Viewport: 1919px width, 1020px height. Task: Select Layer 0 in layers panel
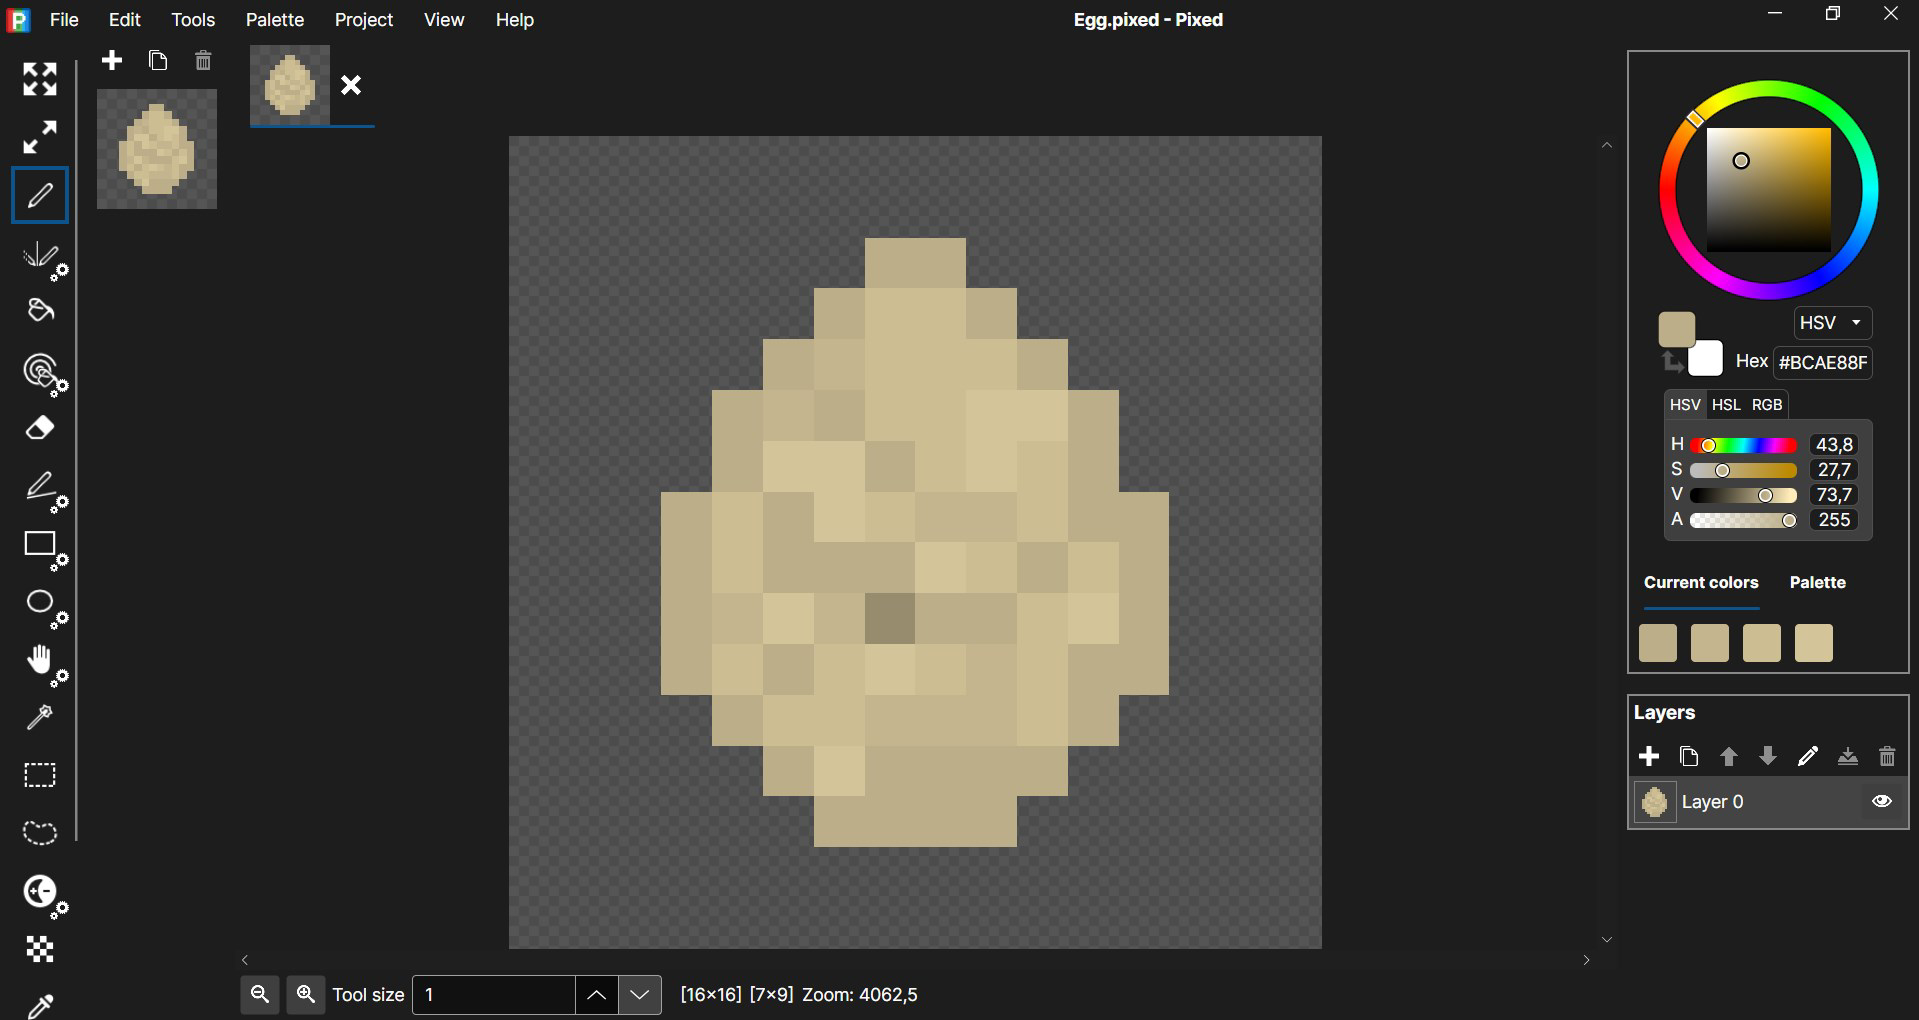(1768, 802)
